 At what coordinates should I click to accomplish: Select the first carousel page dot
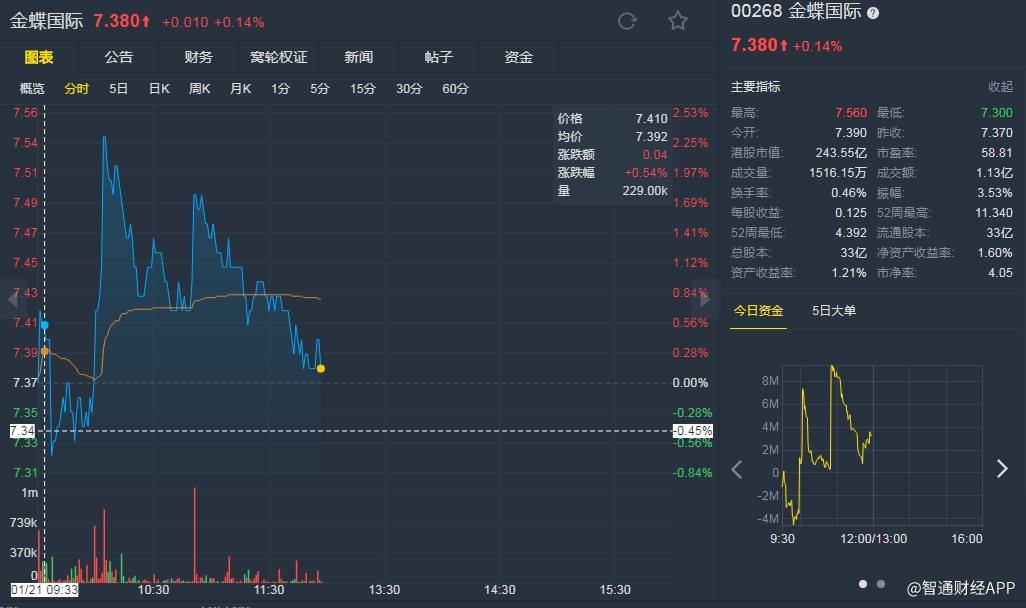pyautogui.click(x=862, y=583)
